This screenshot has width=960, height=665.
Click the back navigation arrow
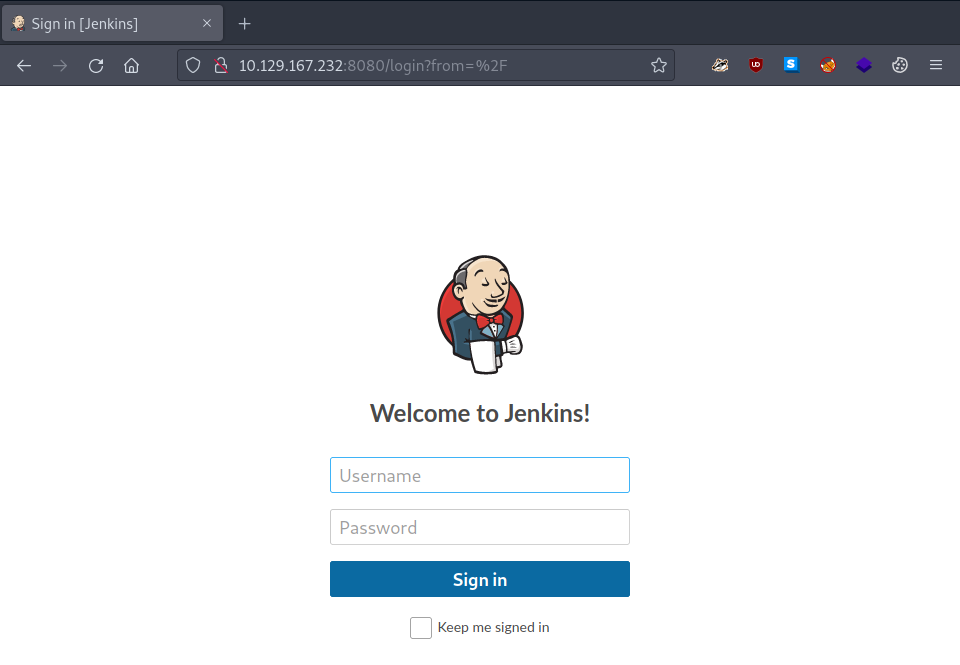click(24, 64)
